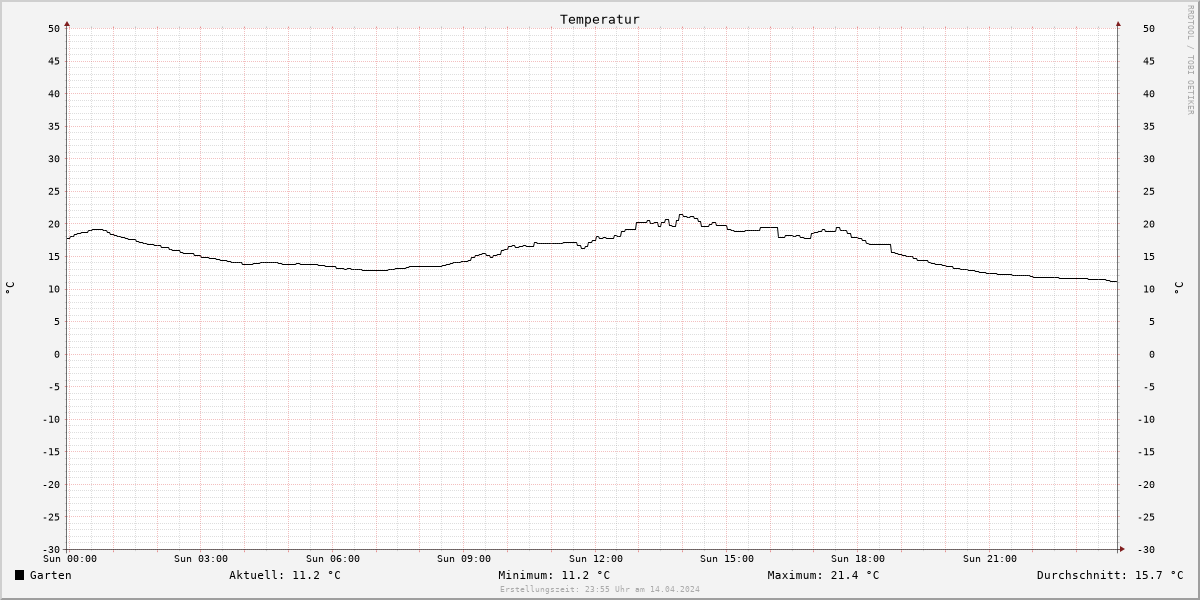
Task: Click the "°C" unit label on right side
Action: (1178, 288)
